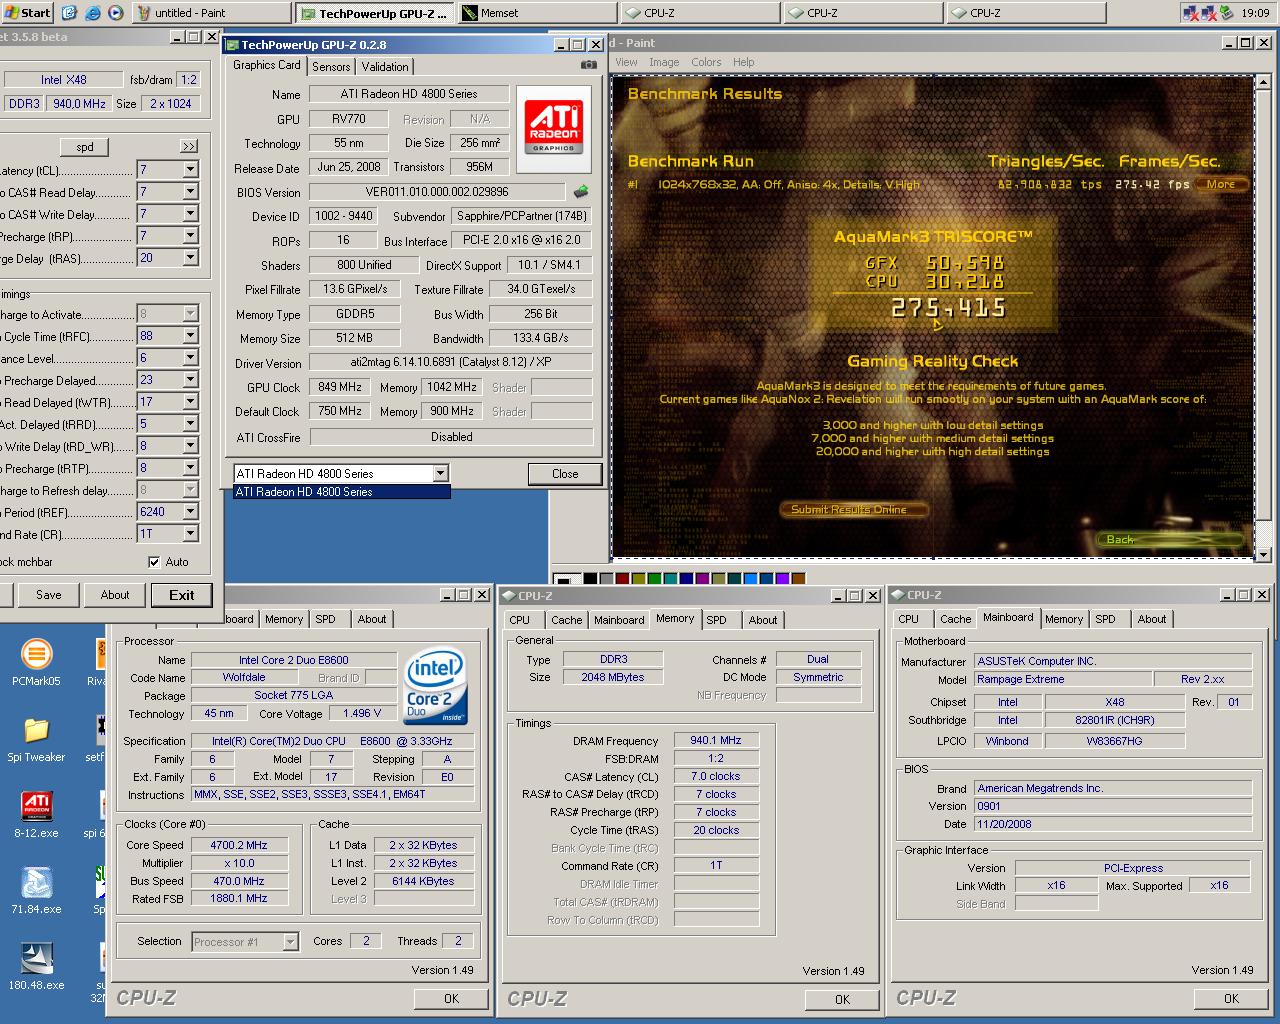
Task: Open the RAS Precharge (tRP) dropdown in Memset
Action: point(190,236)
